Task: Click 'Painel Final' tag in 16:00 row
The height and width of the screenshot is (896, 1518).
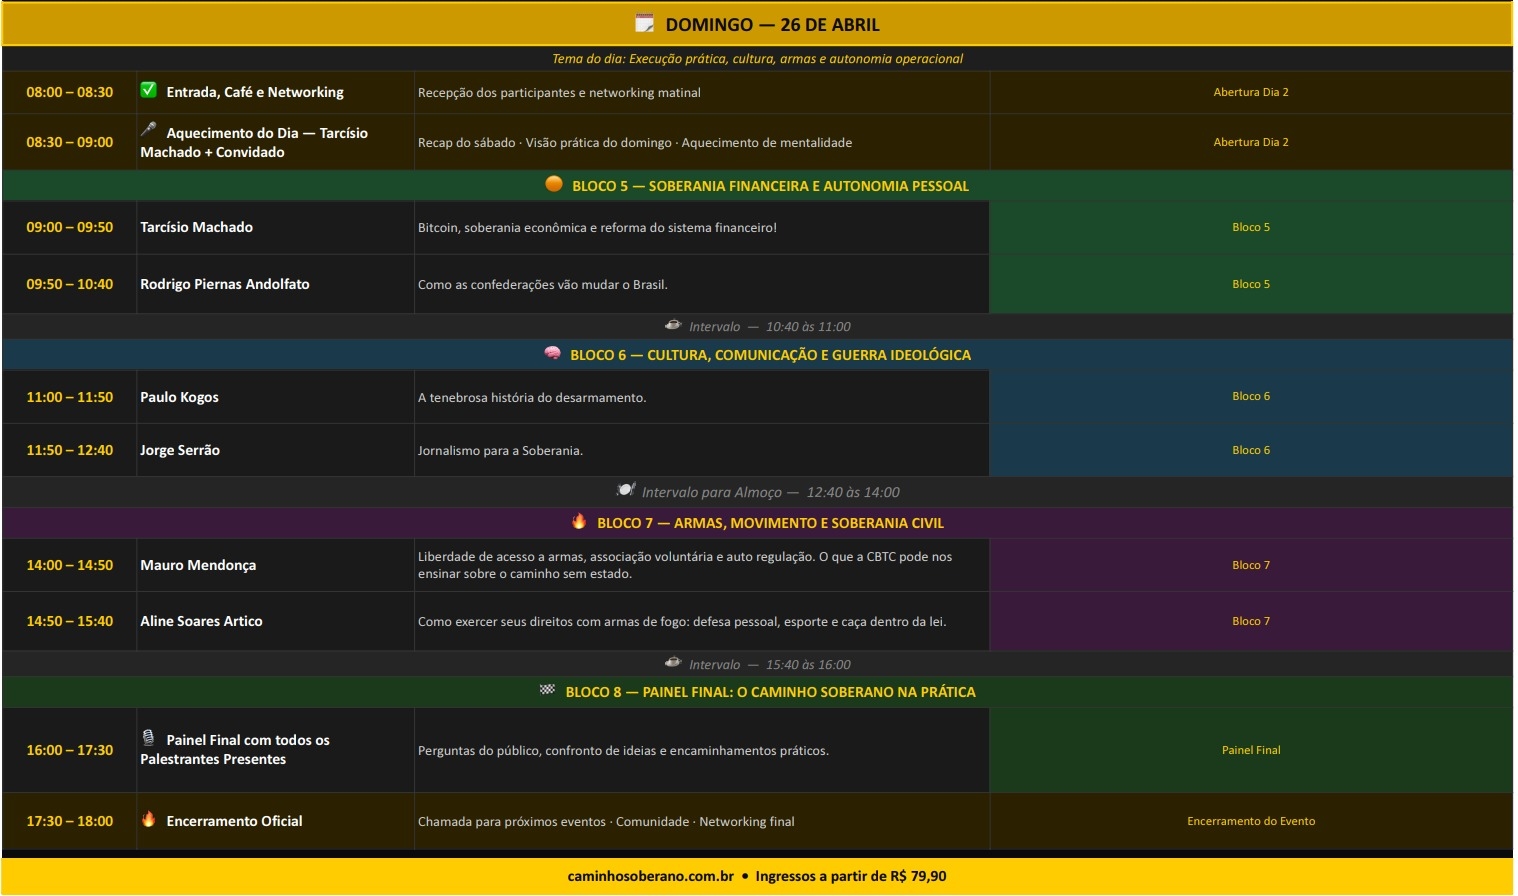Action: coord(1251,750)
